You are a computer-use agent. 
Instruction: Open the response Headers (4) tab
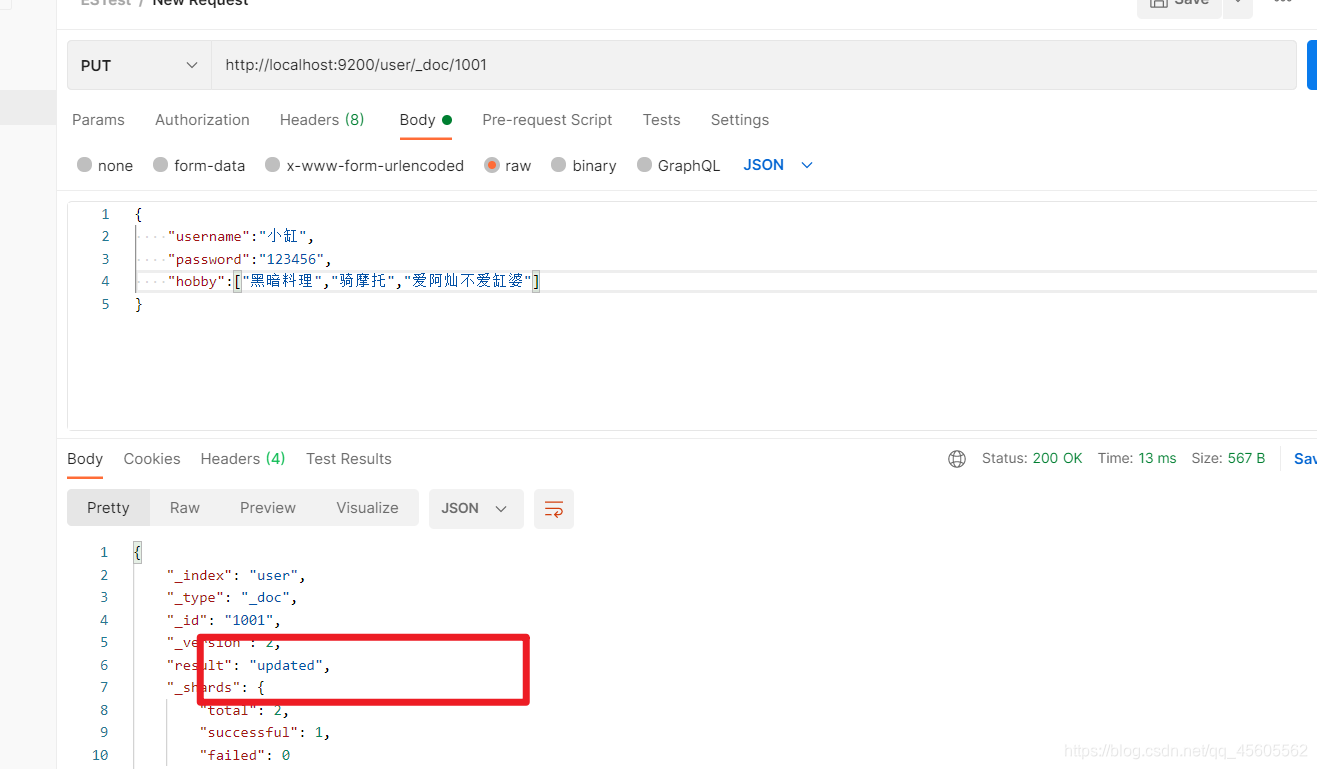click(x=243, y=459)
